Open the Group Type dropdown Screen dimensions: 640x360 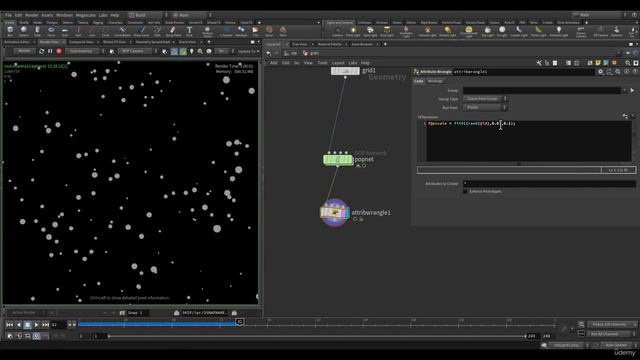click(x=485, y=99)
